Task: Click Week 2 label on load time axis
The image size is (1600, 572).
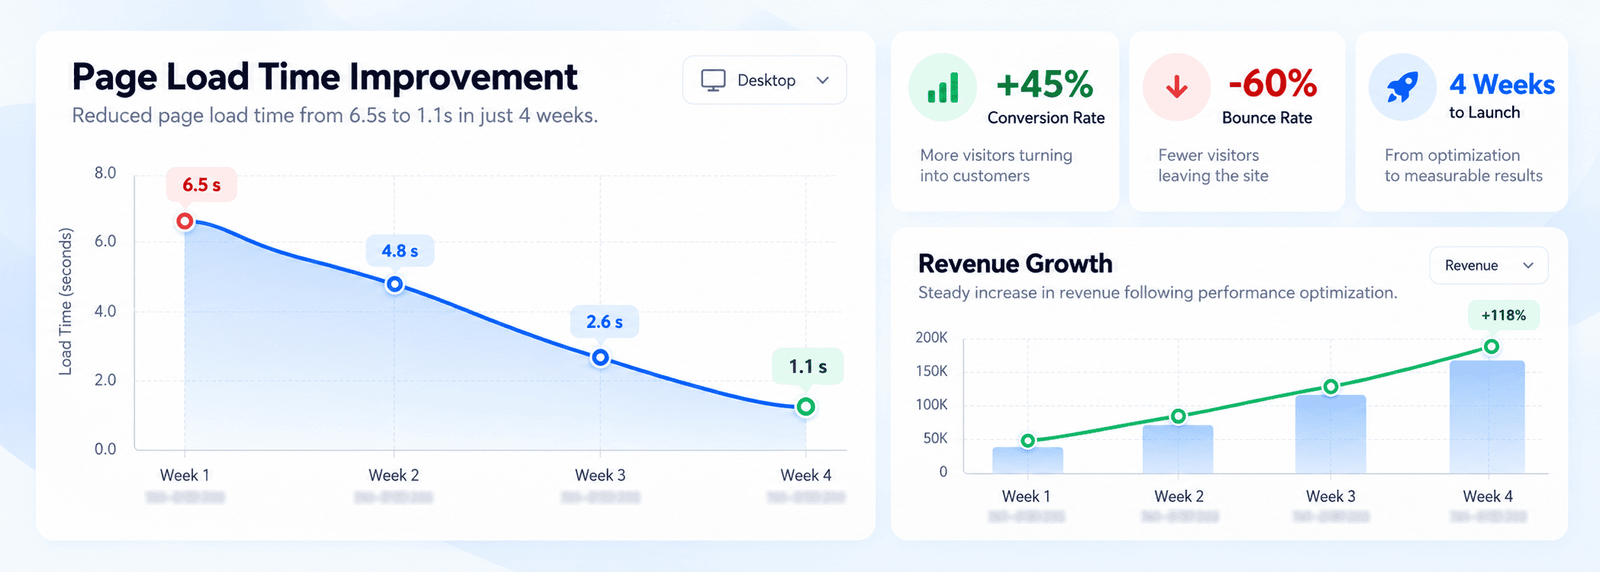Action: tap(394, 475)
